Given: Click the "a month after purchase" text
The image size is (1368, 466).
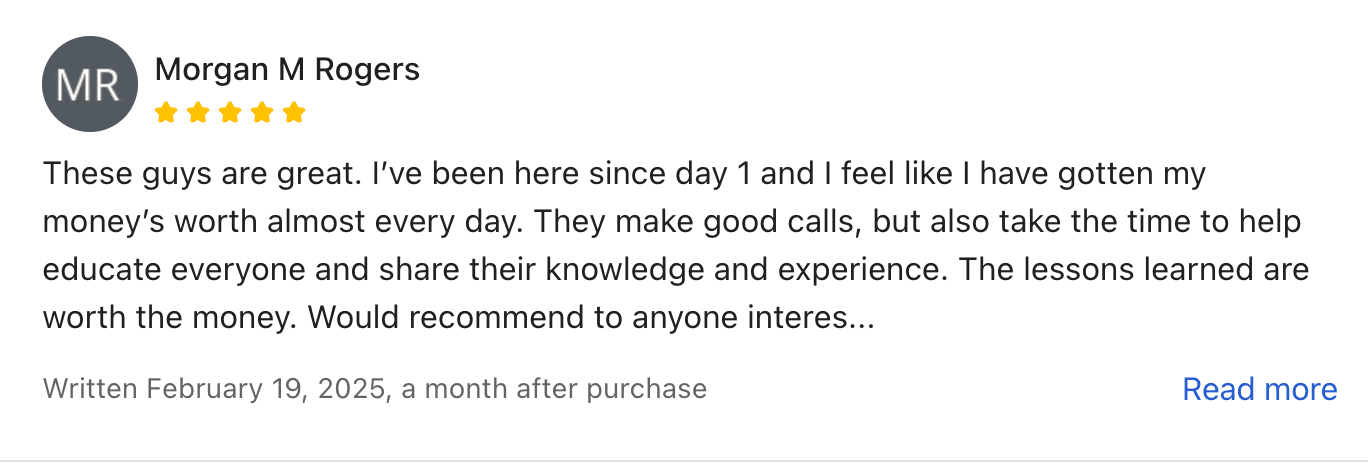Looking at the screenshot, I should coord(554,388).
